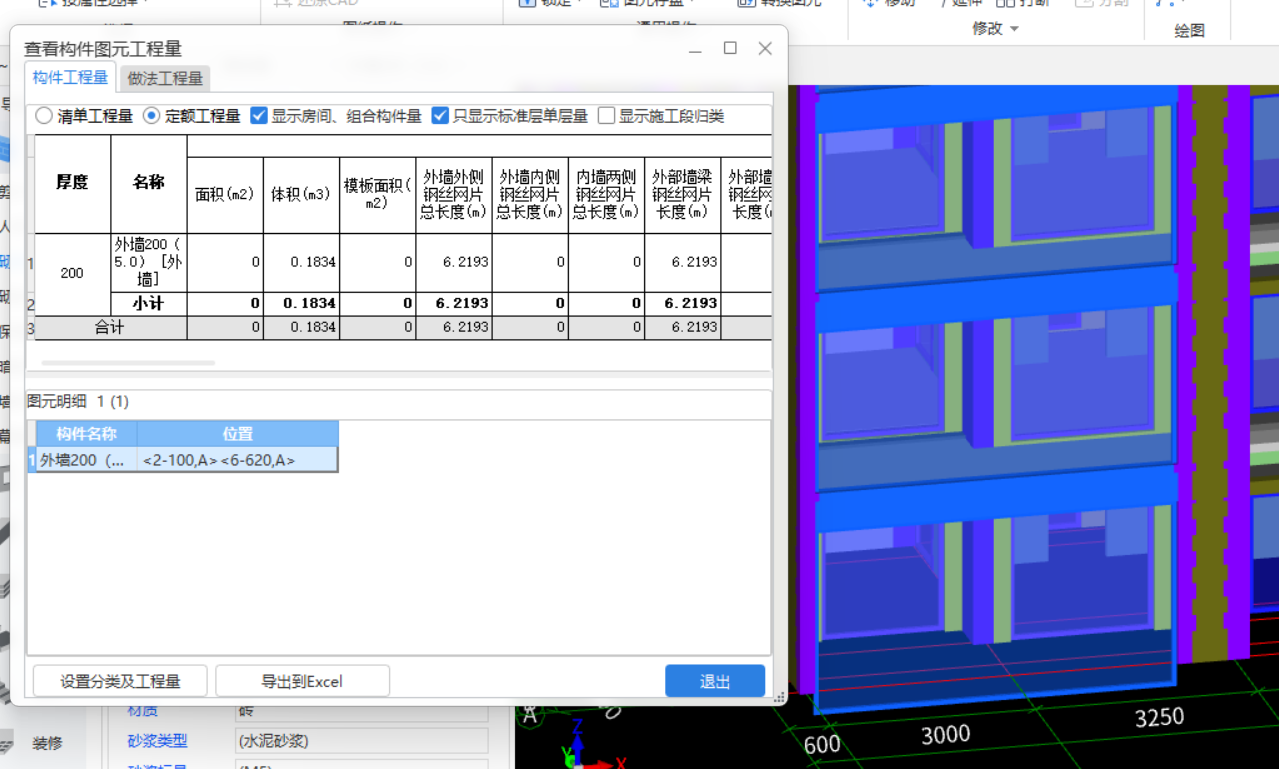Click the 面积(m2) column header
The height and width of the screenshot is (769, 1279).
click(x=225, y=194)
